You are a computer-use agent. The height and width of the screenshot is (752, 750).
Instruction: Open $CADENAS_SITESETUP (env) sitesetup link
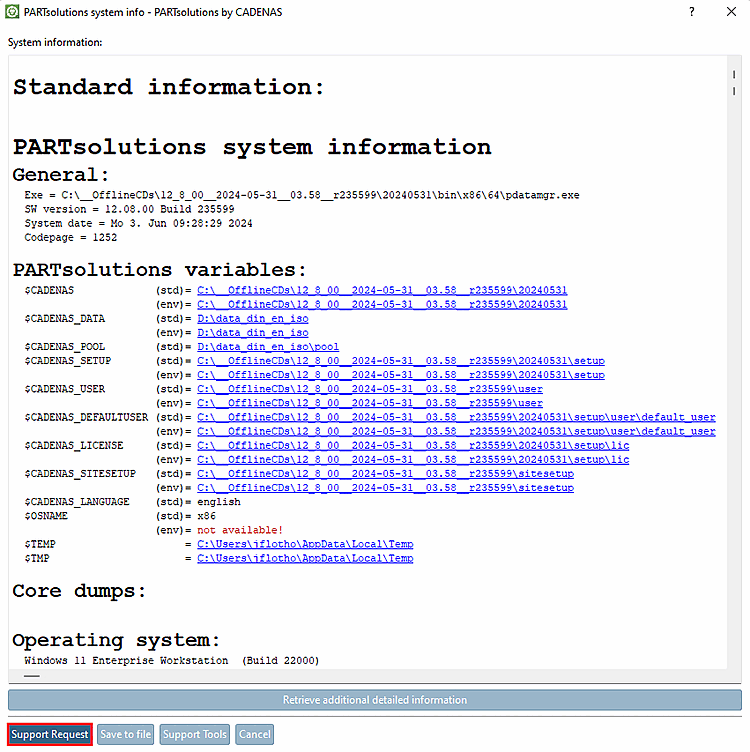click(385, 488)
